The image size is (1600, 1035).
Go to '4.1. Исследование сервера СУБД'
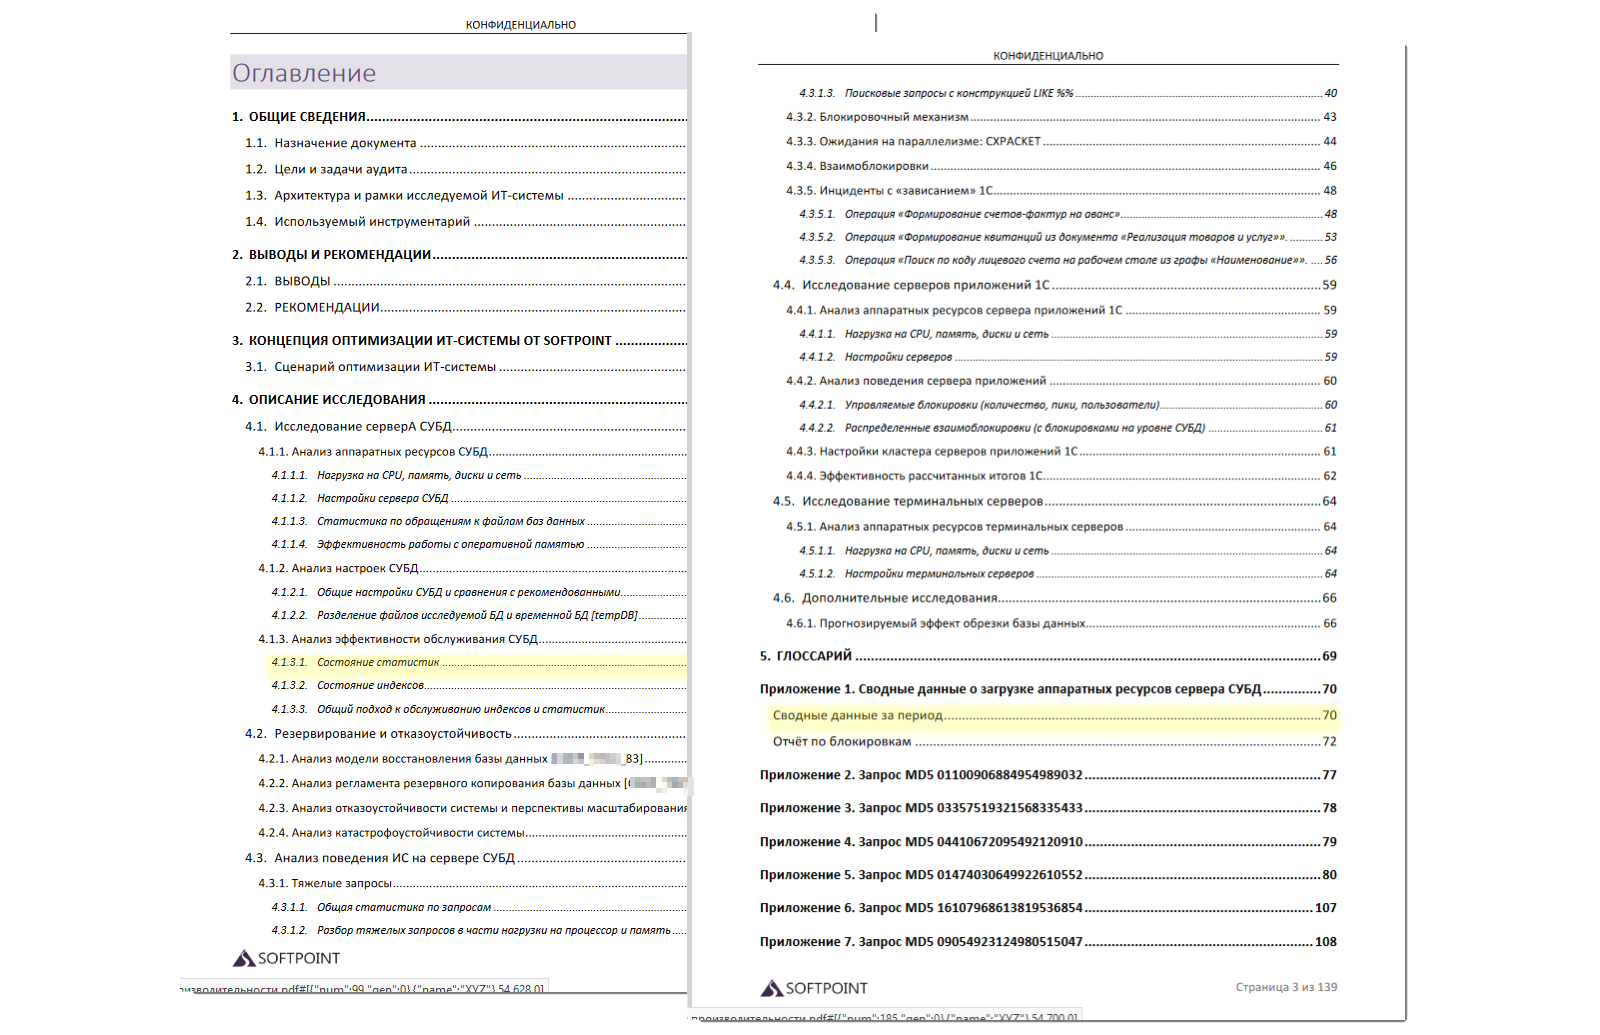coord(466,426)
